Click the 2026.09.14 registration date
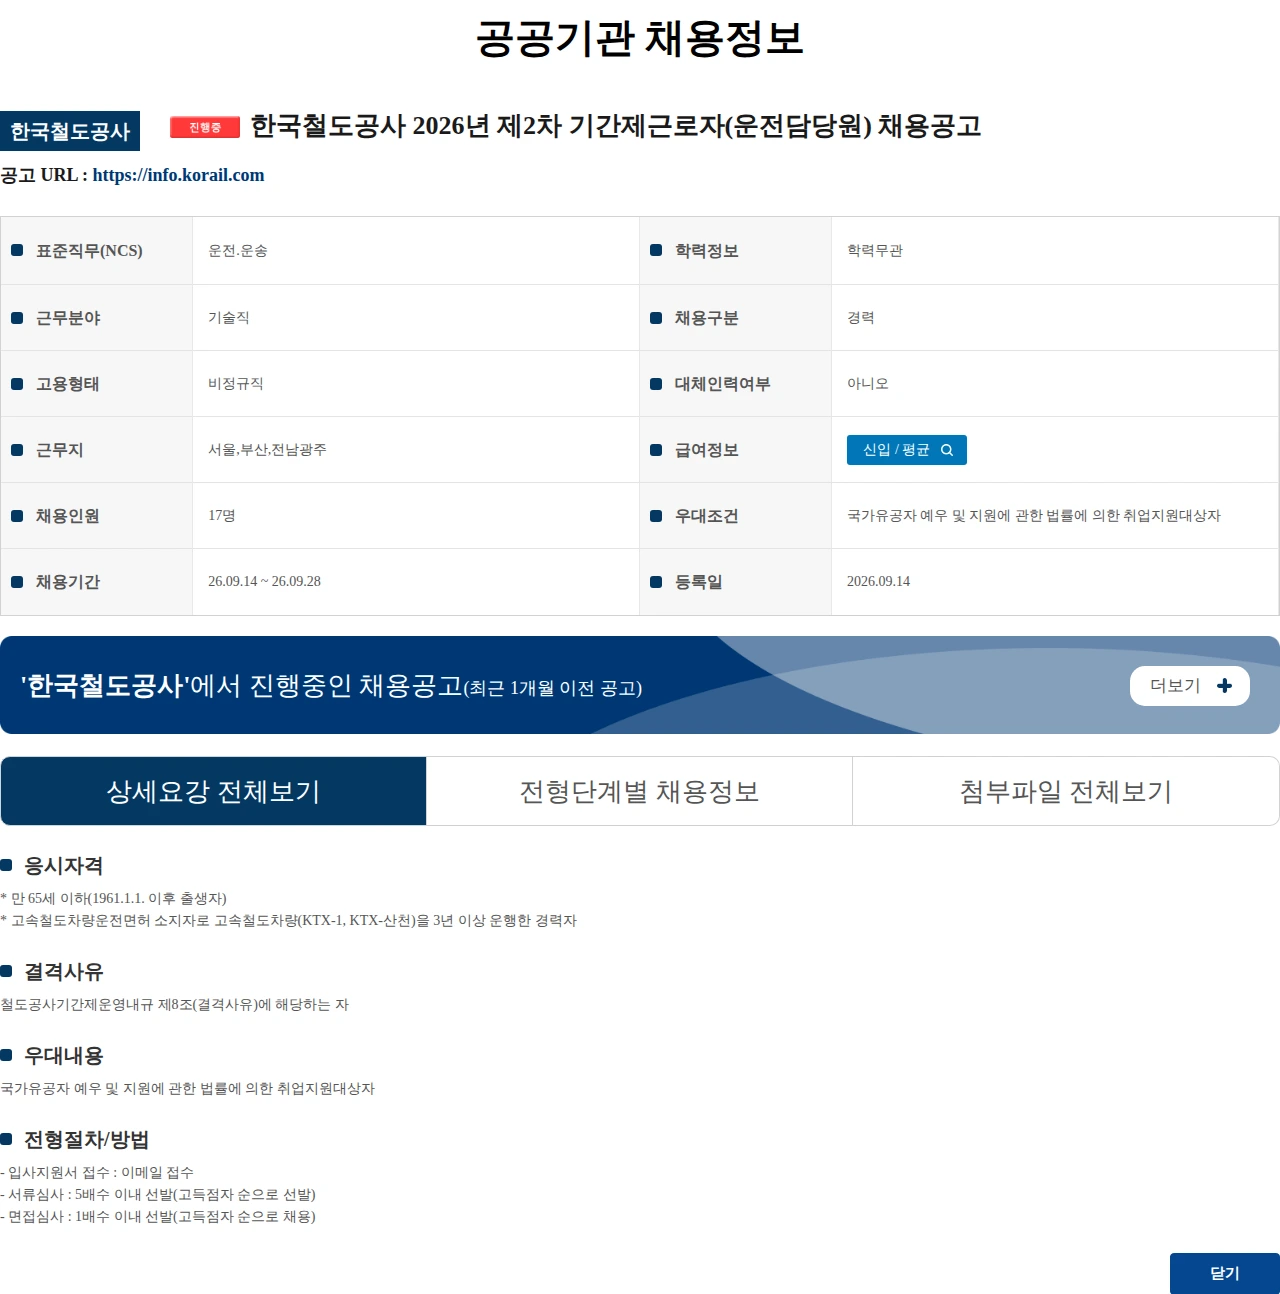 [878, 582]
